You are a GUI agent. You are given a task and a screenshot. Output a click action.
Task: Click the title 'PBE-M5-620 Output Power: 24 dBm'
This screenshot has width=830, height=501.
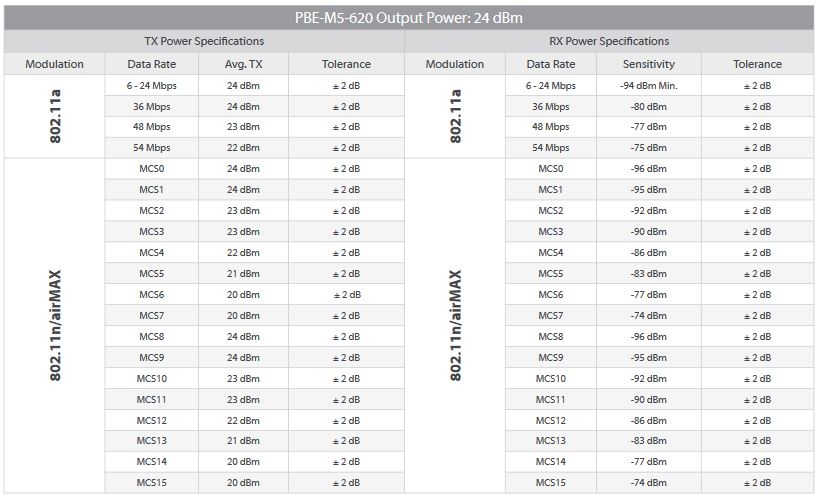409,18
